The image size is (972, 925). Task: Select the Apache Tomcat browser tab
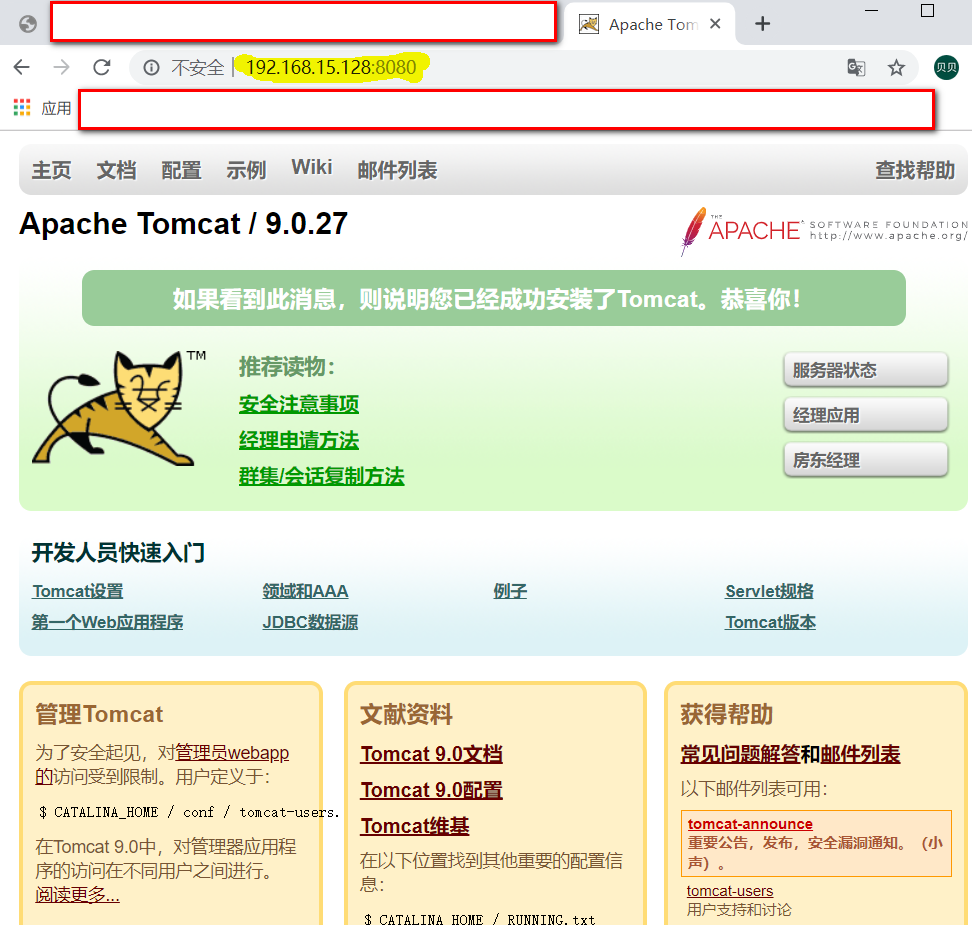pos(648,24)
